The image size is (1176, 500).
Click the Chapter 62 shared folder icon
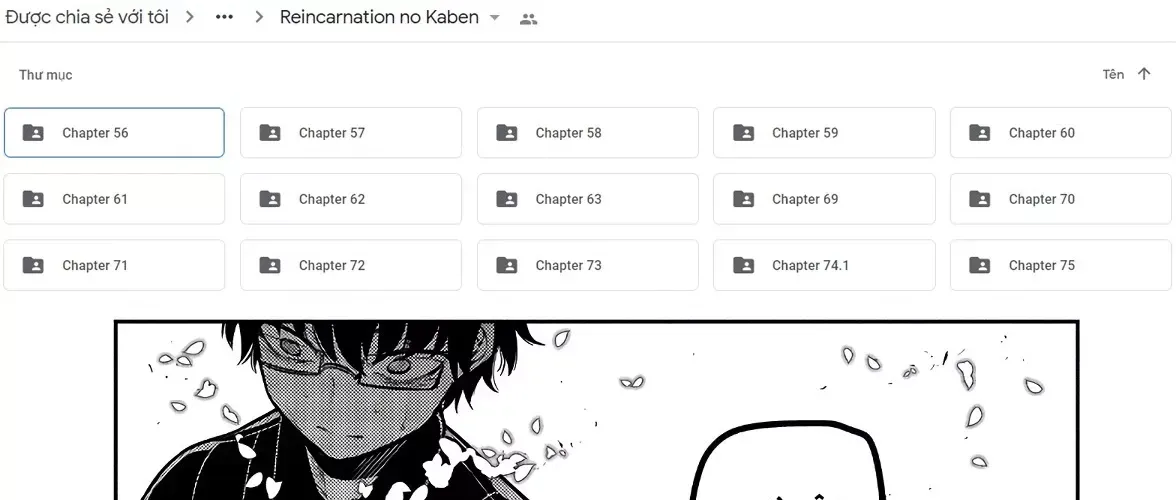point(269,199)
